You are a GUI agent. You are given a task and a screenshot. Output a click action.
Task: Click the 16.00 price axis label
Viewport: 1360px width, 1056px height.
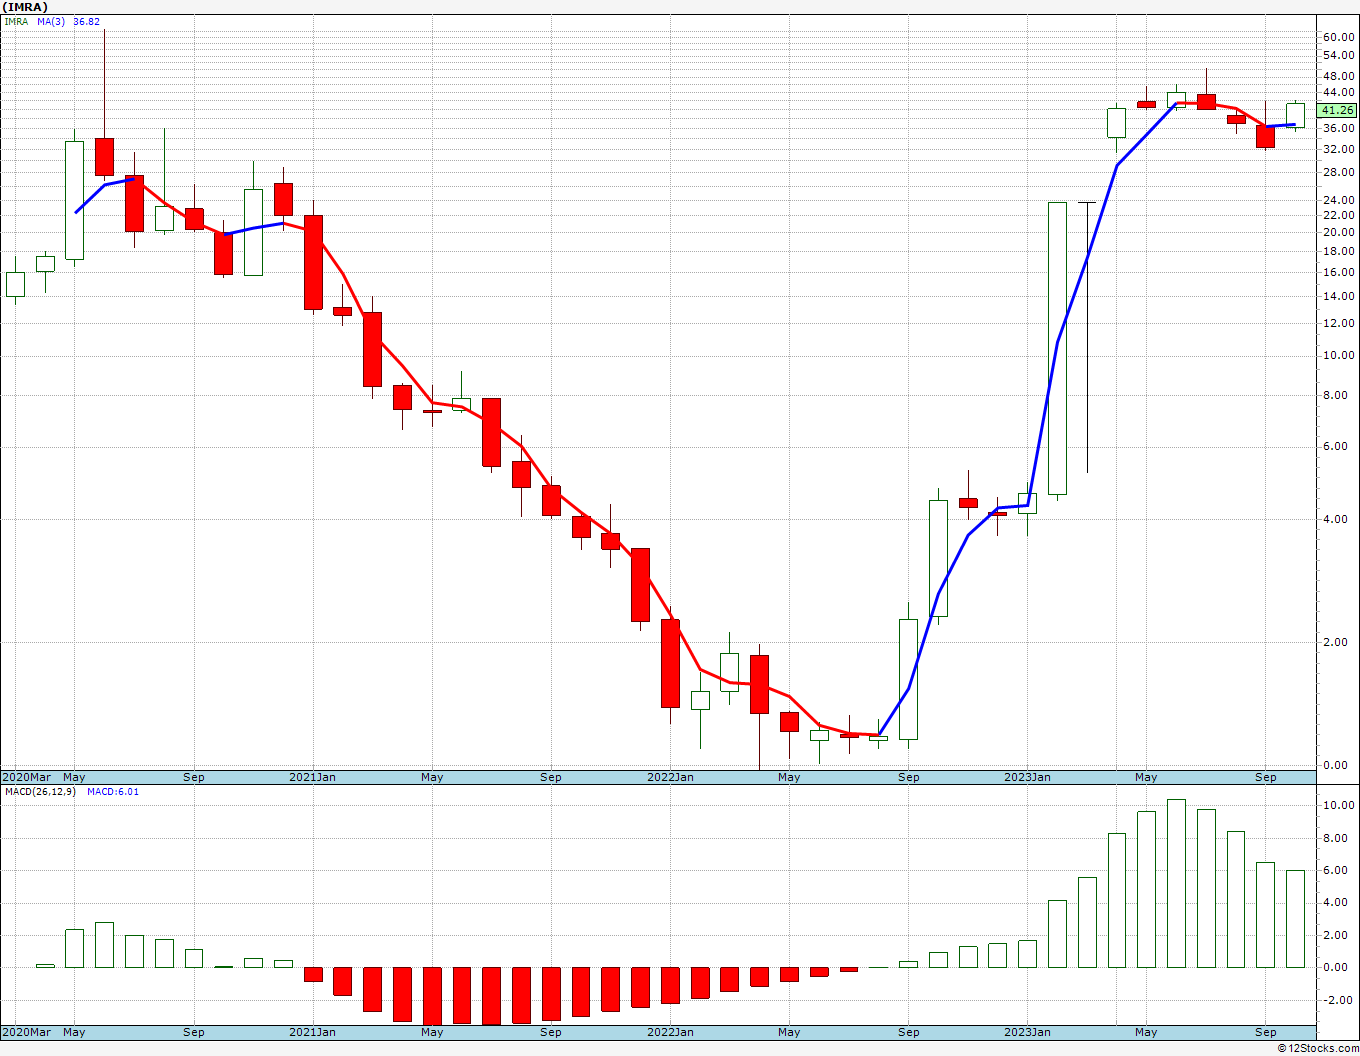tap(1338, 272)
